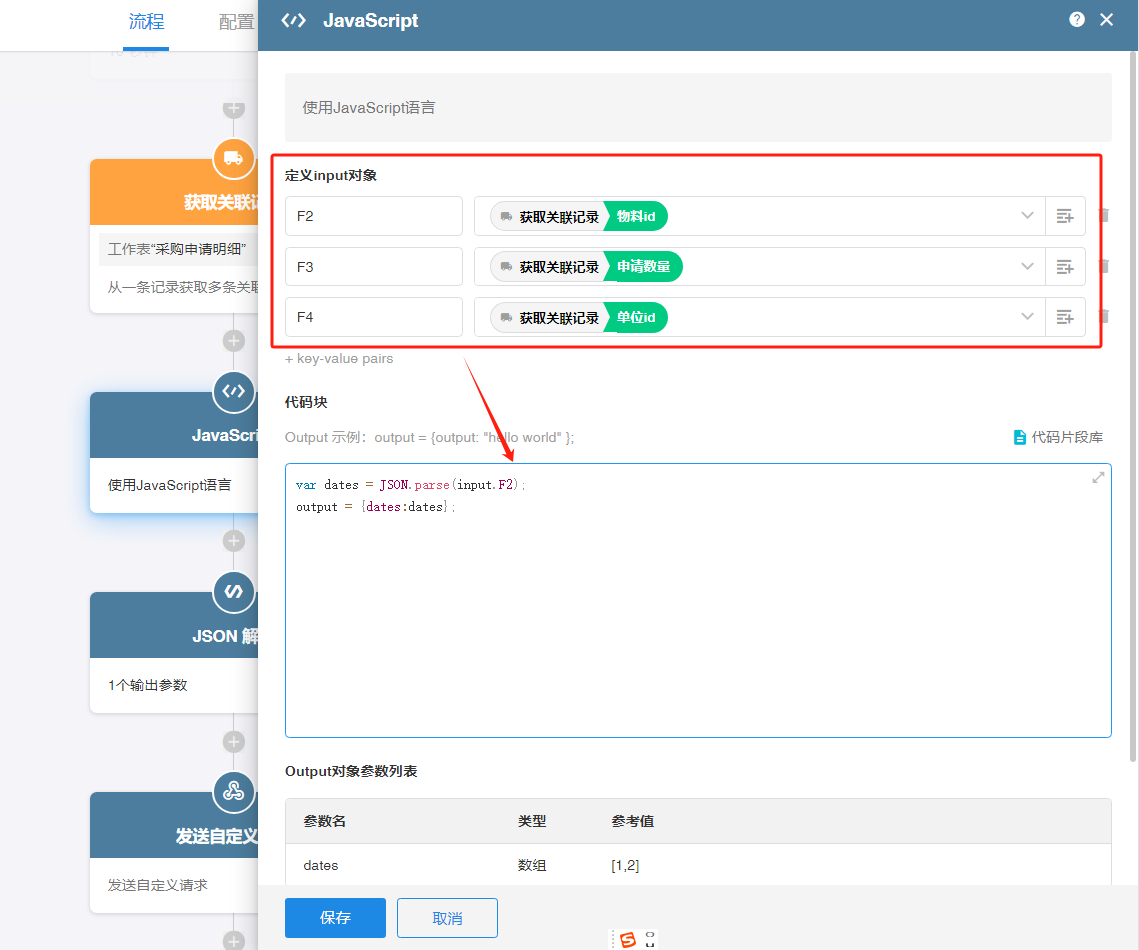Cancel the JavaScript node edits
1139x950 pixels.
[447, 918]
